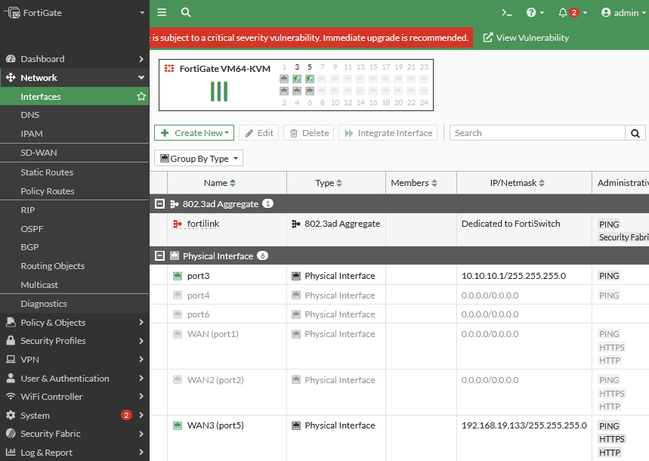649x461 pixels.
Task: Open the Create New dropdown
Action: [194, 133]
